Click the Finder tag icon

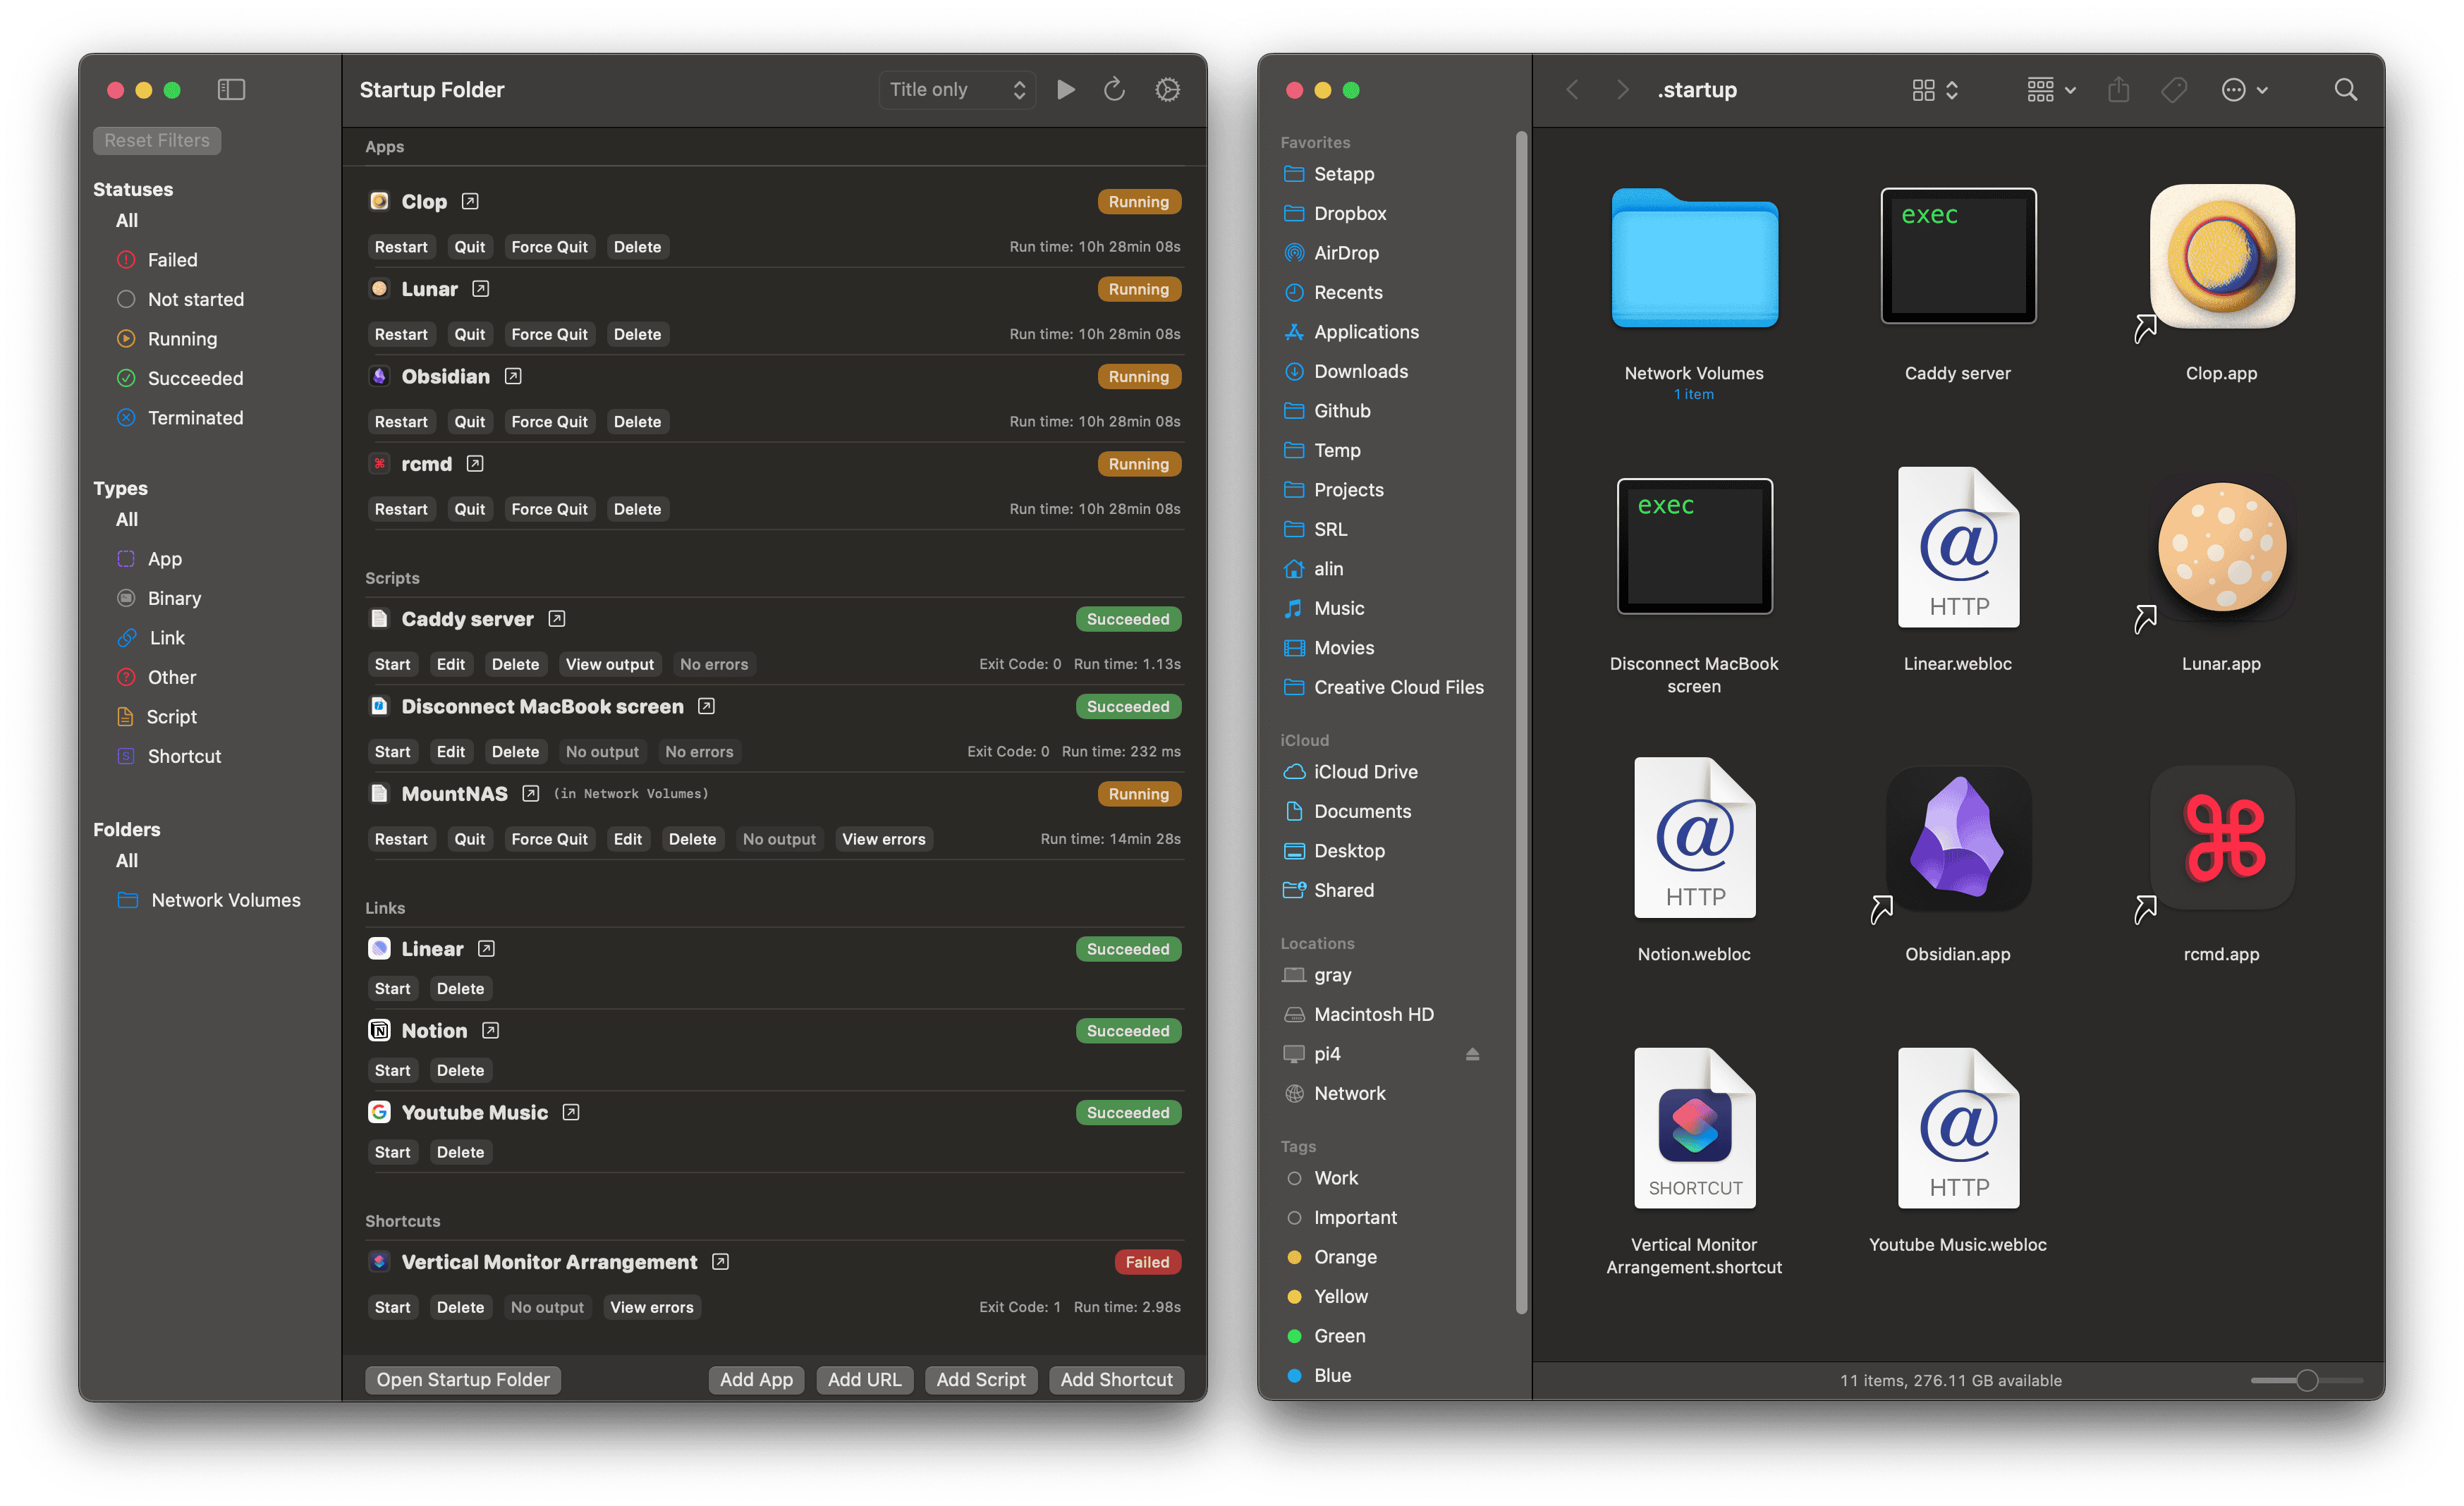[2173, 90]
